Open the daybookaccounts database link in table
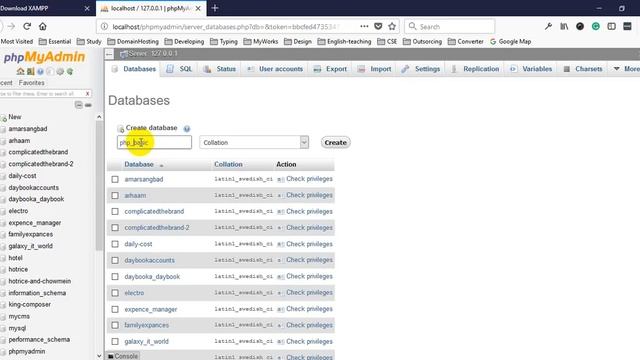The height and width of the screenshot is (360, 640). coord(149,260)
